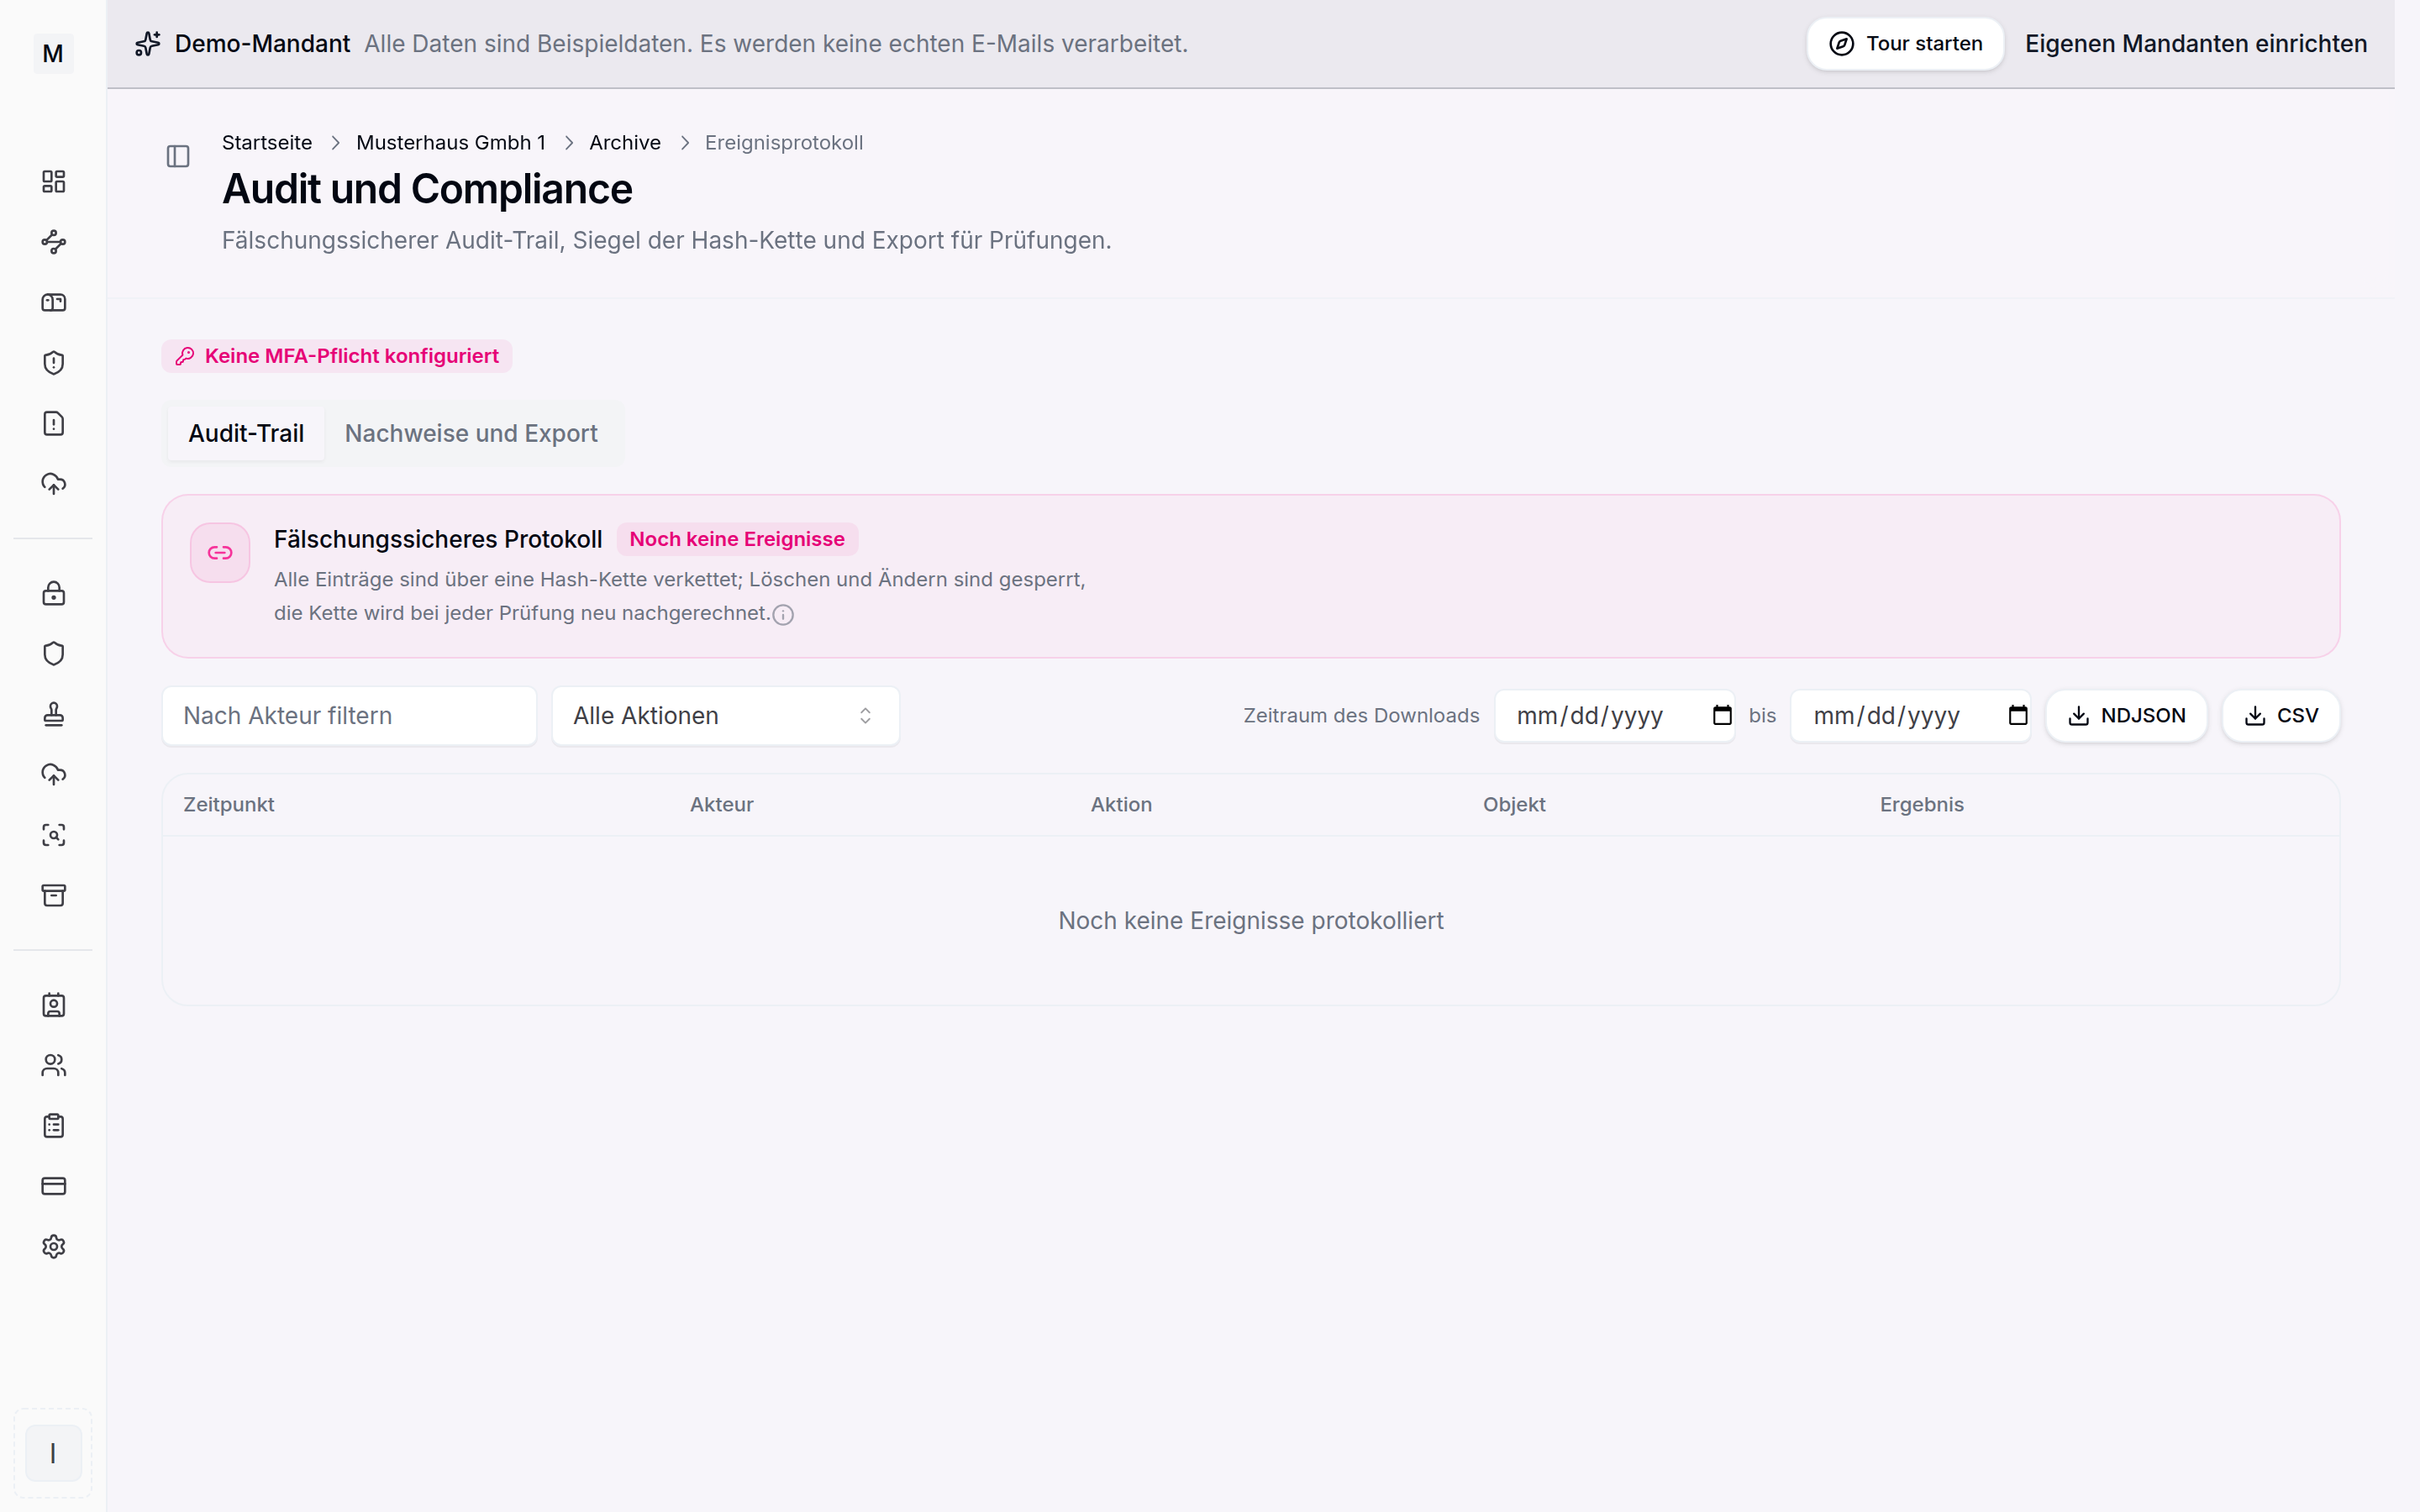Click the 'Ergebnis' column header
The height and width of the screenshot is (1512, 2420).
(x=1922, y=805)
